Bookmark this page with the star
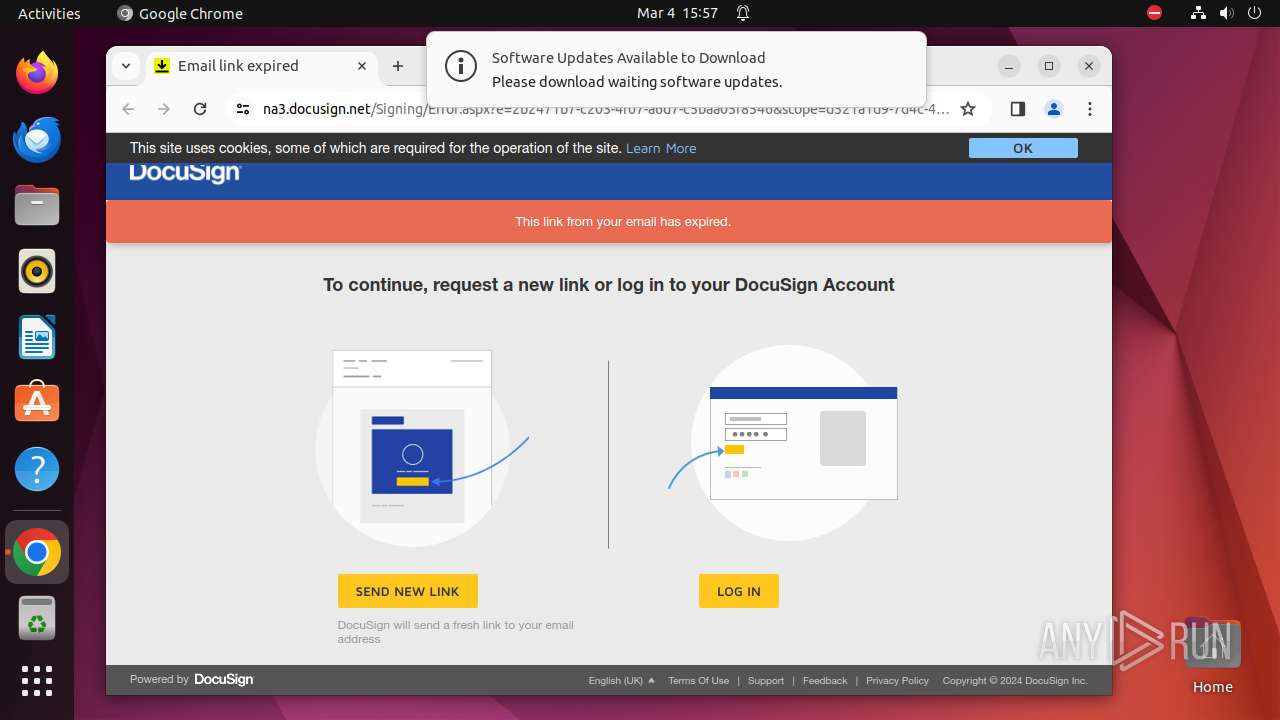This screenshot has height=720, width=1280. tap(968, 109)
